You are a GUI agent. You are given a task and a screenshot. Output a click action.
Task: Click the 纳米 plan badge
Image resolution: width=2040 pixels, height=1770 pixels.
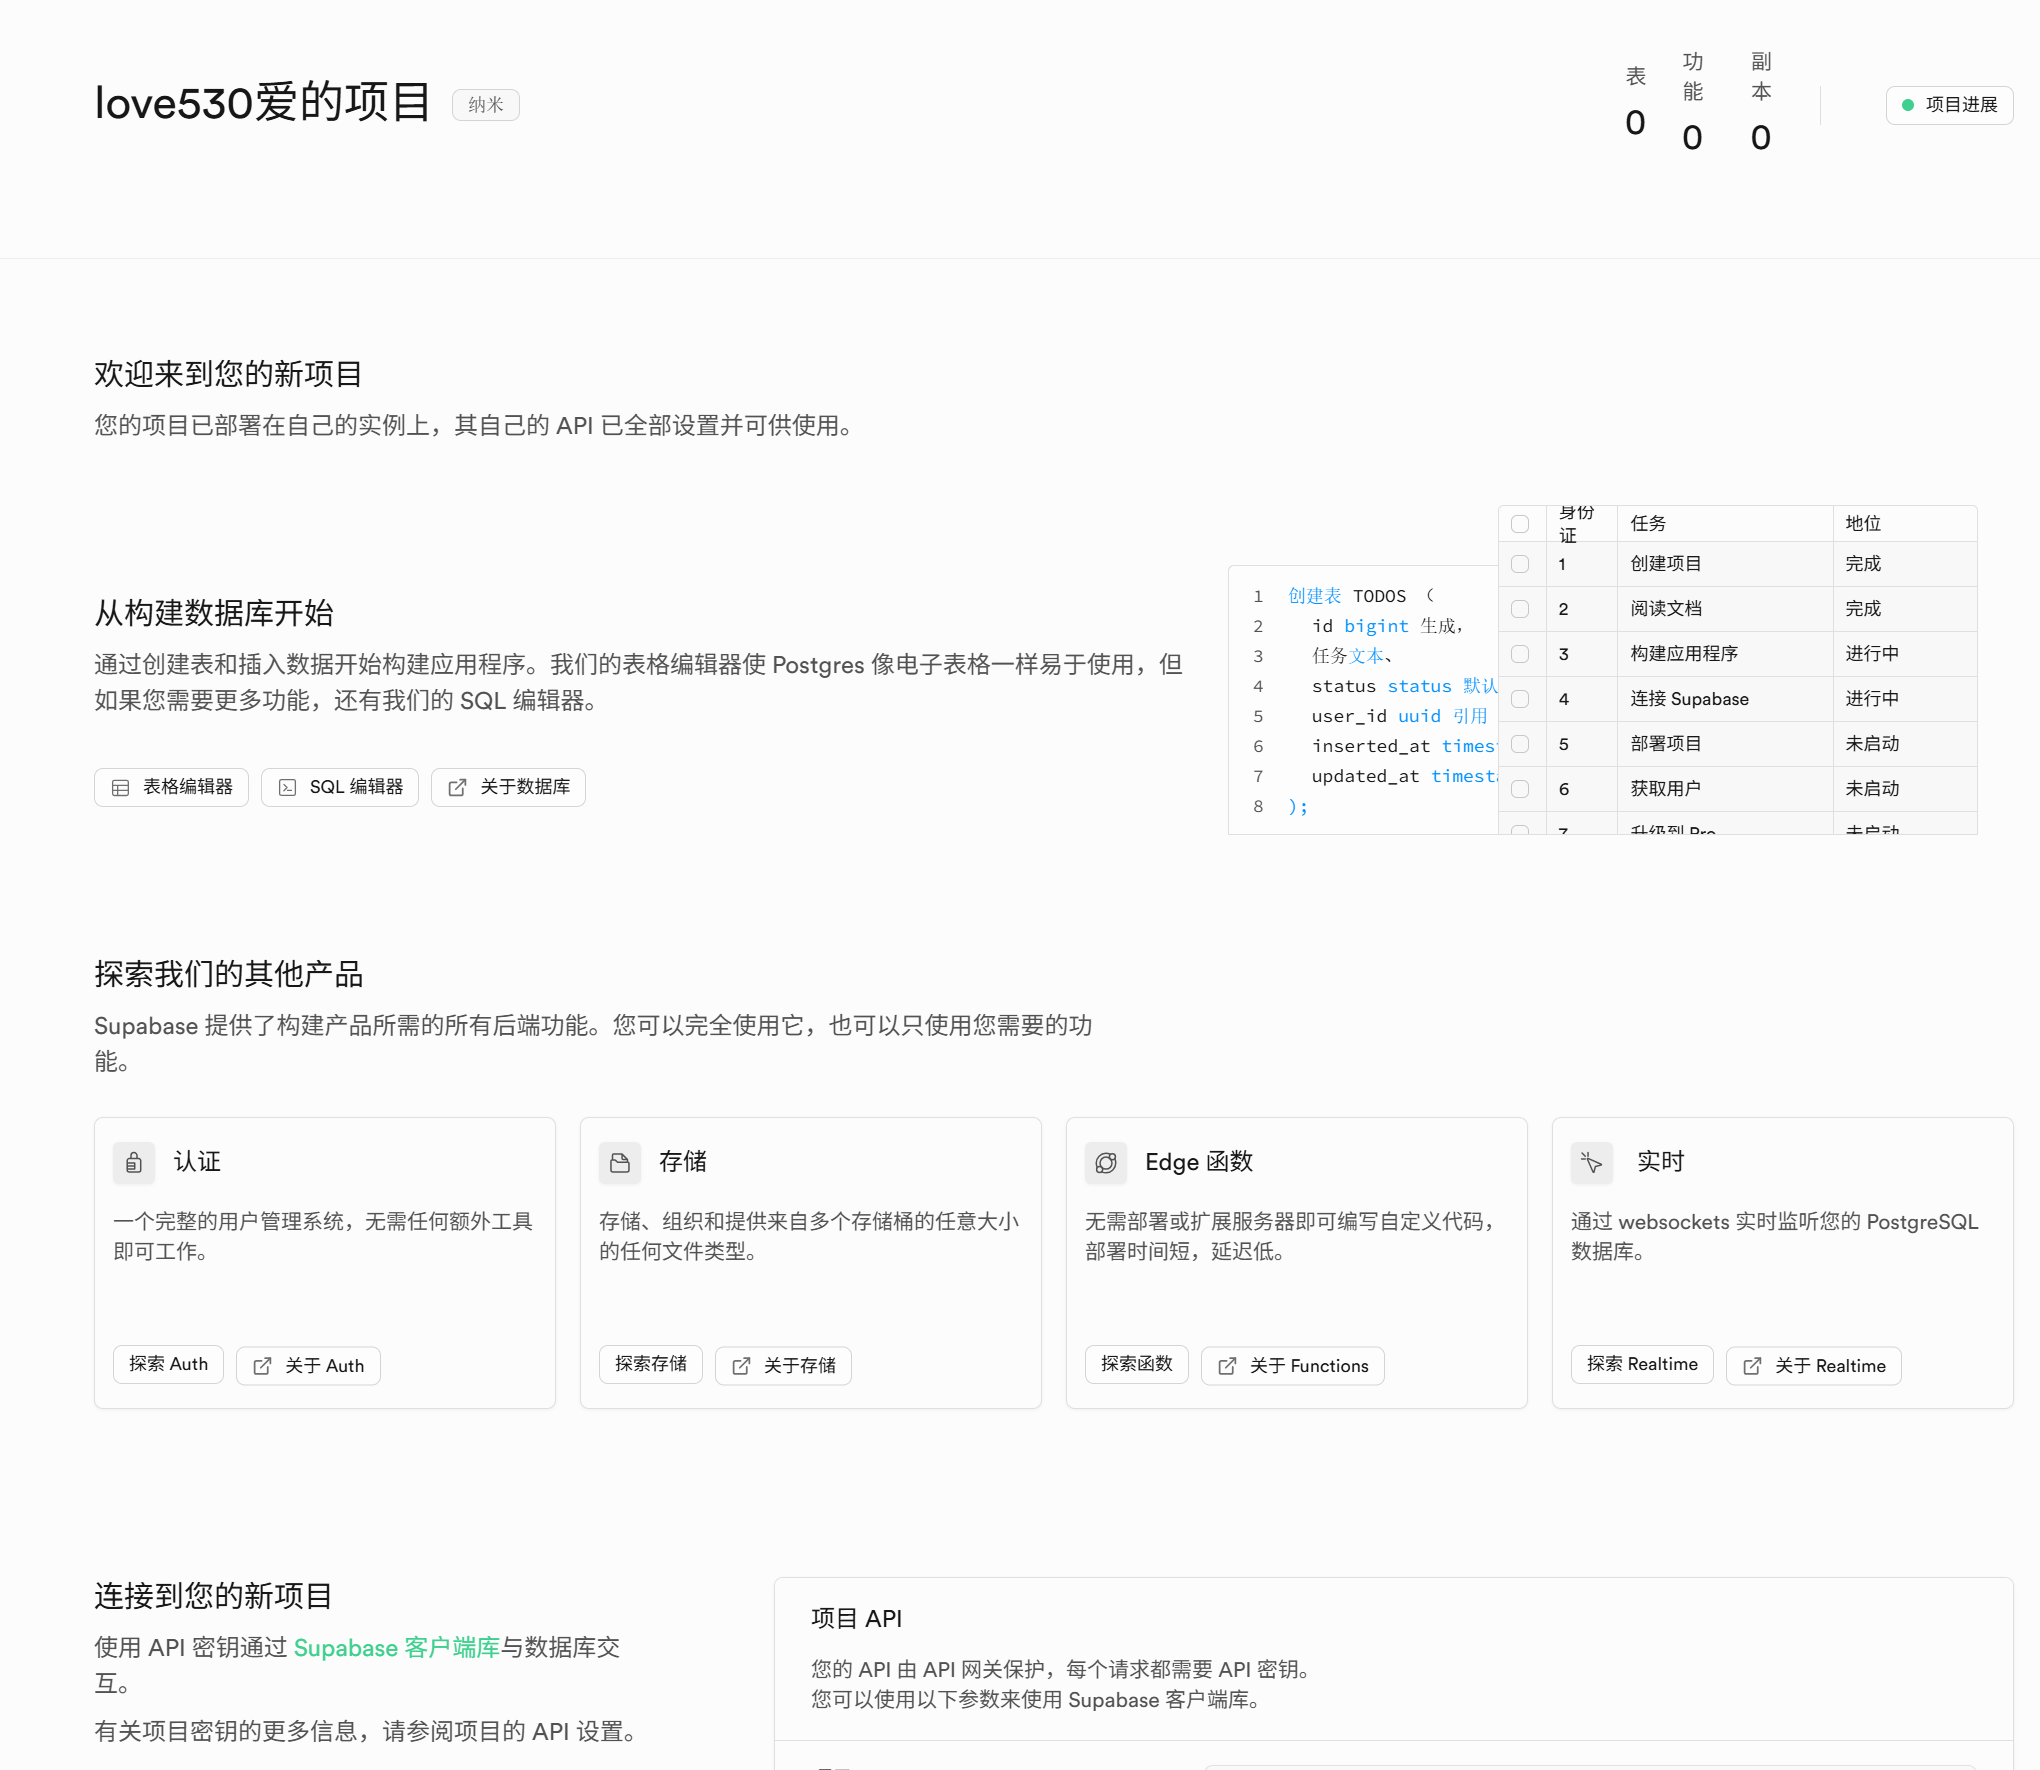pyautogui.click(x=486, y=105)
